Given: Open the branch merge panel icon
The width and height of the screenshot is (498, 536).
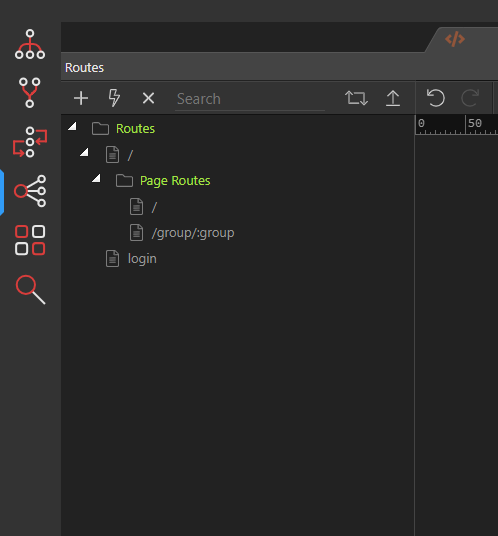Looking at the screenshot, I should pos(30,93).
